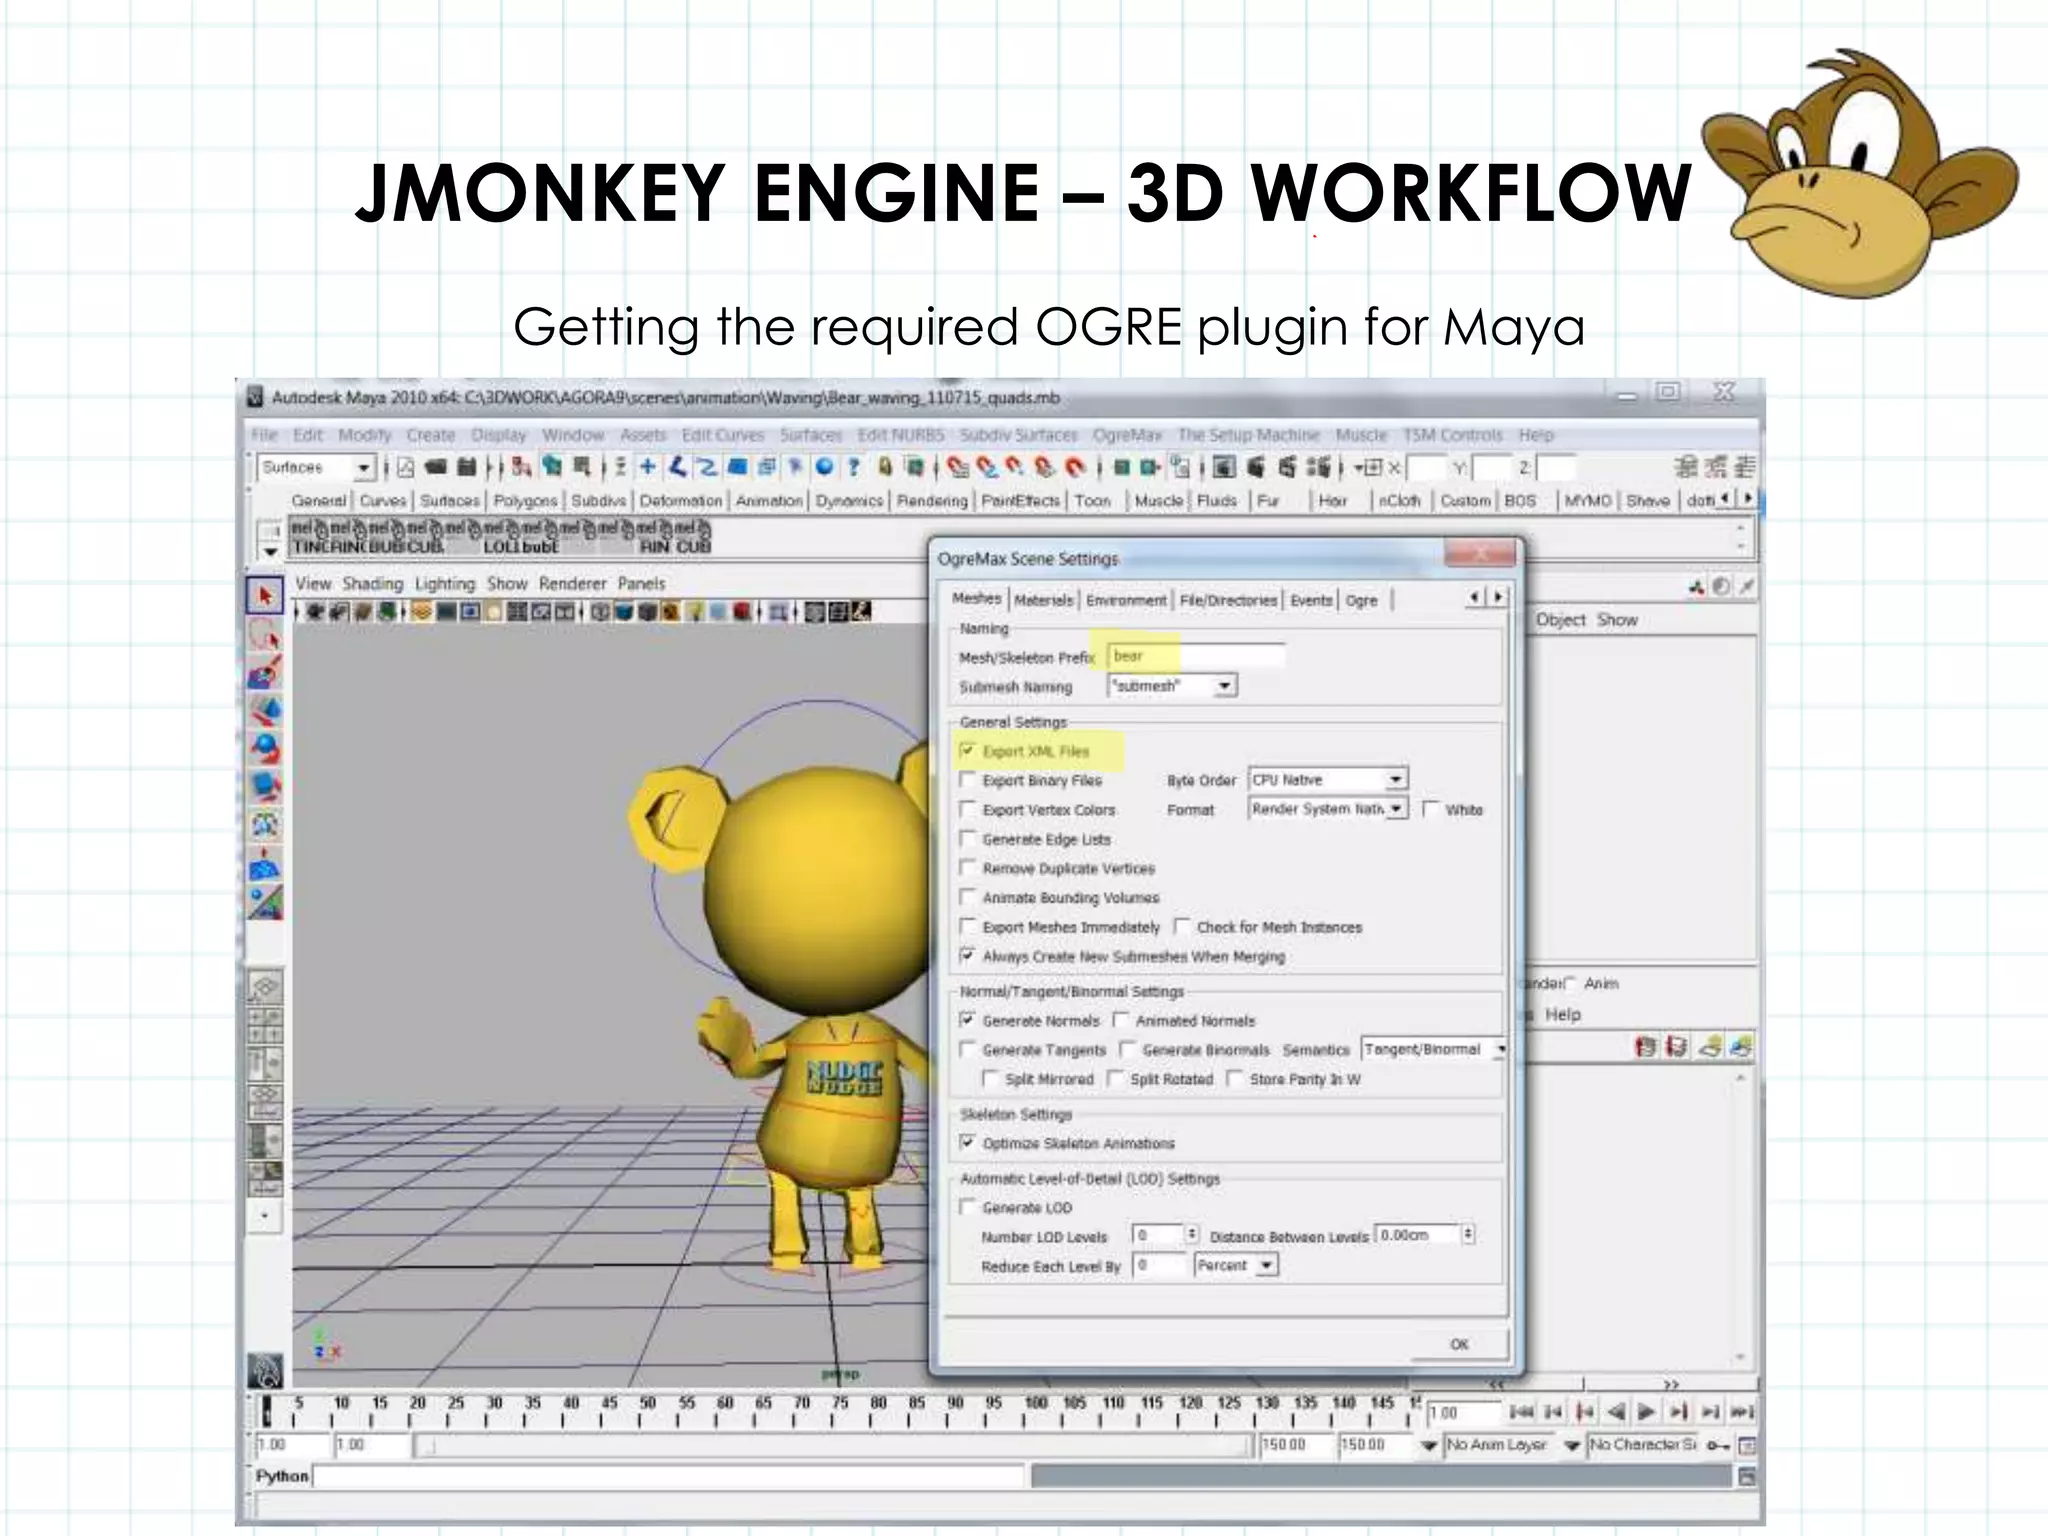Open the Format Render System dropdown

pos(1328,808)
